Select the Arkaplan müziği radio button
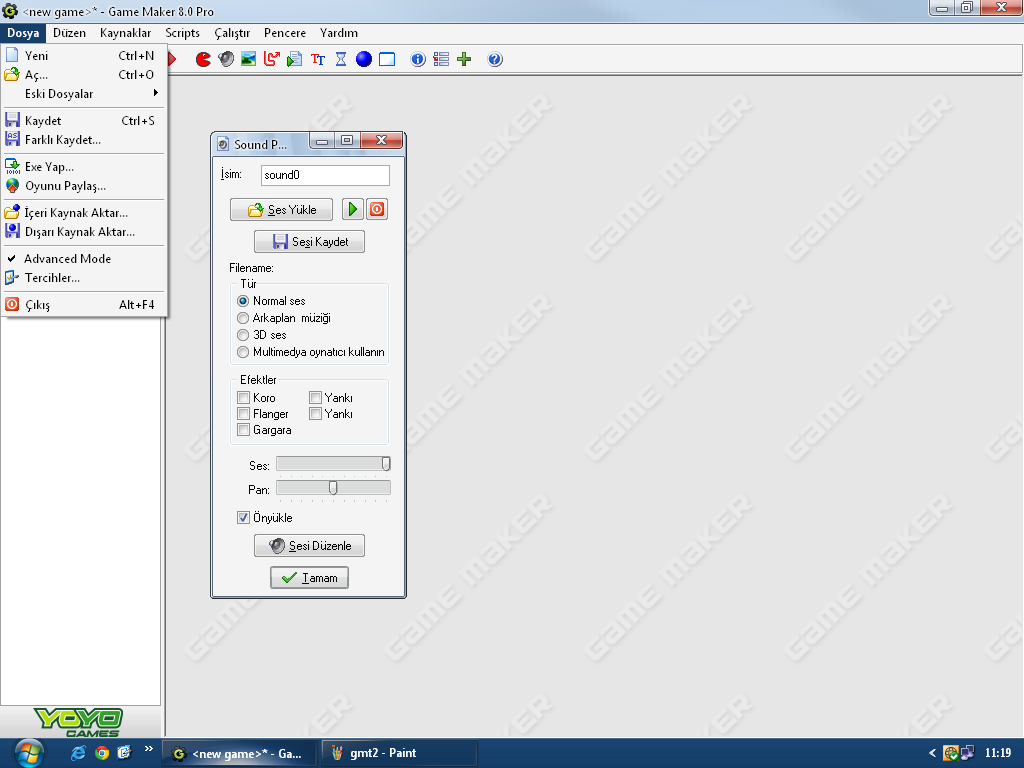Viewport: 1024px width, 768px height. click(243, 318)
